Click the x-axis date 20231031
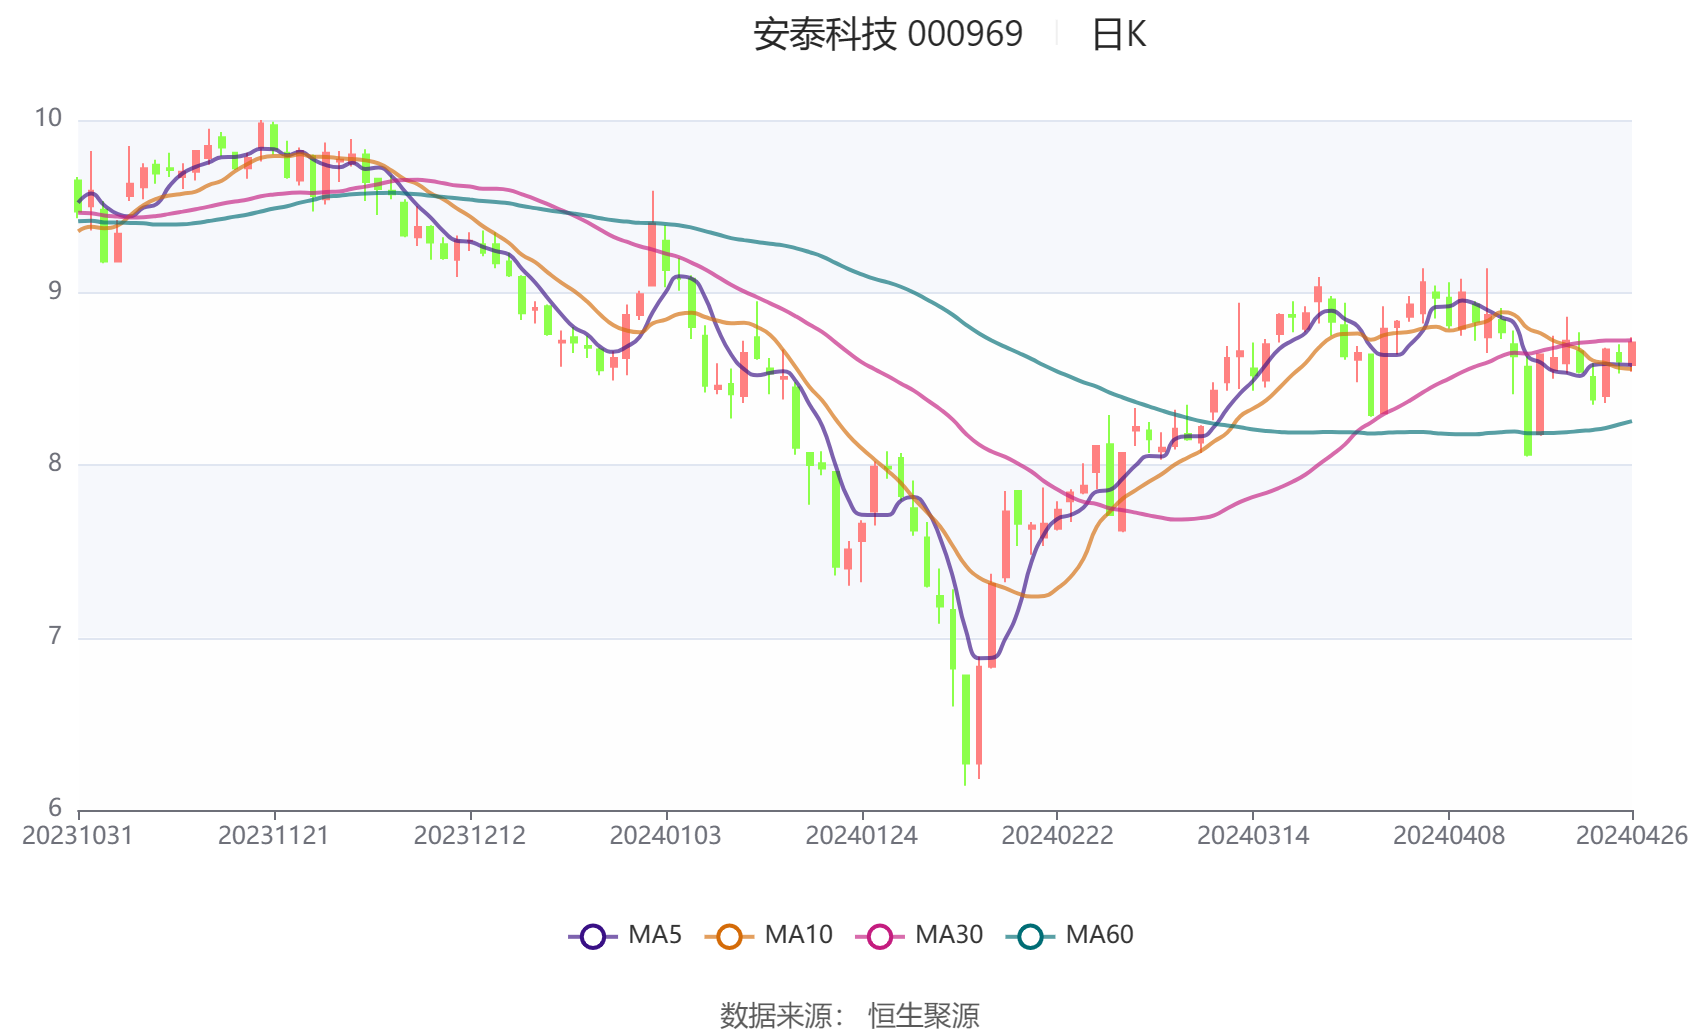1700x1034 pixels. [78, 836]
